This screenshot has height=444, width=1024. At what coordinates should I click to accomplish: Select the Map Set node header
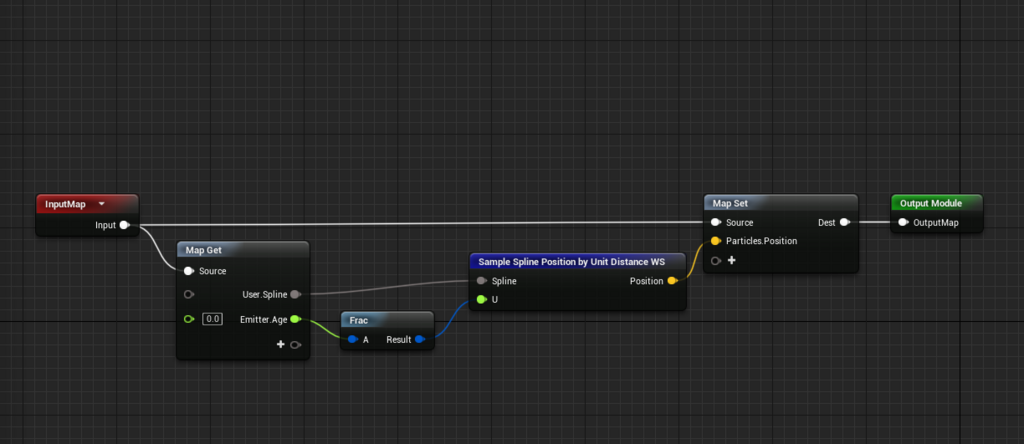coord(781,203)
